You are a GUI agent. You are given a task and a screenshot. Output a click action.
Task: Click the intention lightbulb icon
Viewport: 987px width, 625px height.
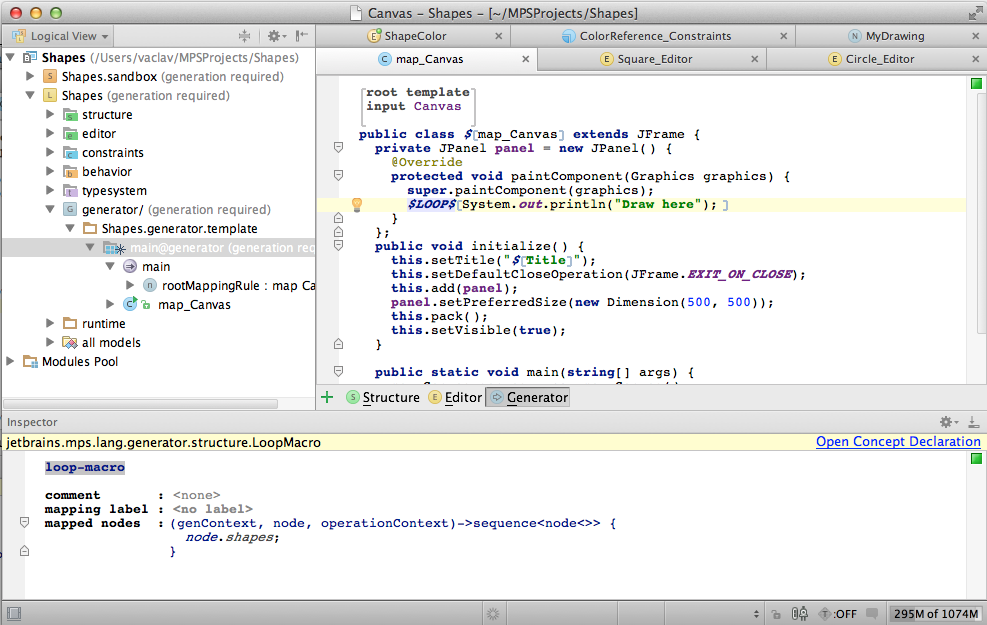point(355,205)
